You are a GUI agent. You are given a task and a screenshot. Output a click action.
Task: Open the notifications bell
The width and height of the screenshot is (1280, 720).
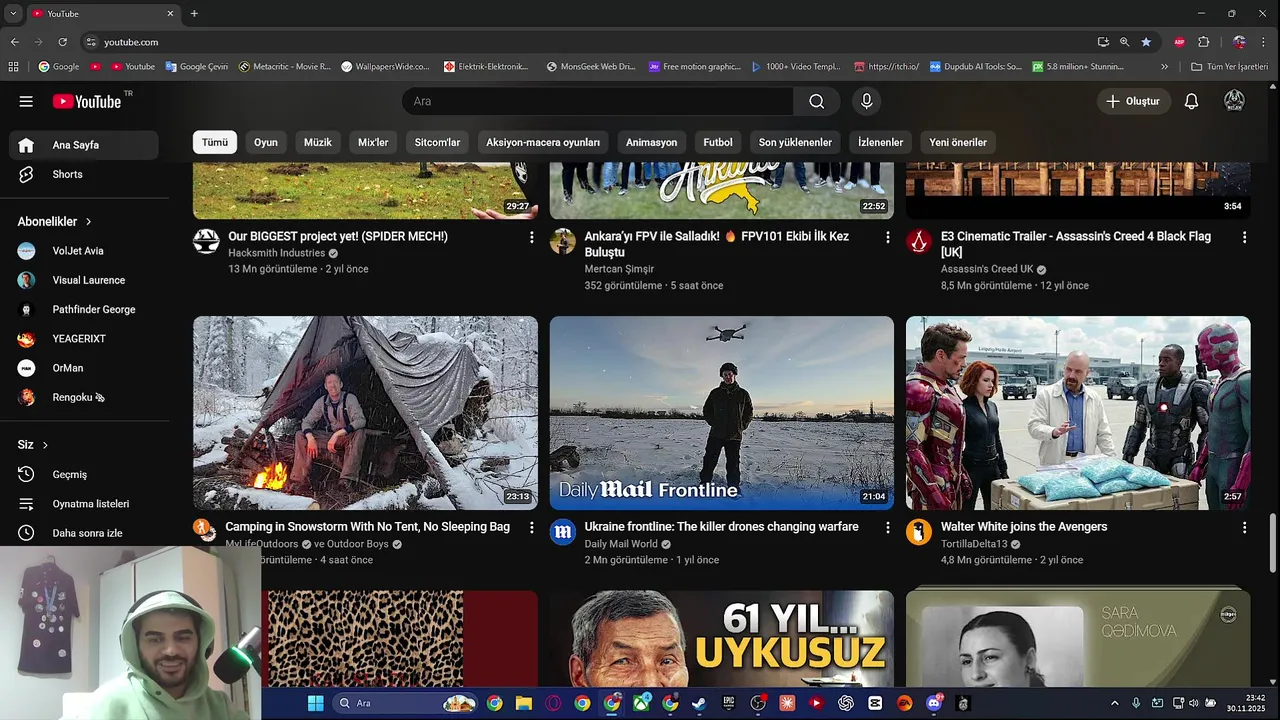pos(1191,101)
